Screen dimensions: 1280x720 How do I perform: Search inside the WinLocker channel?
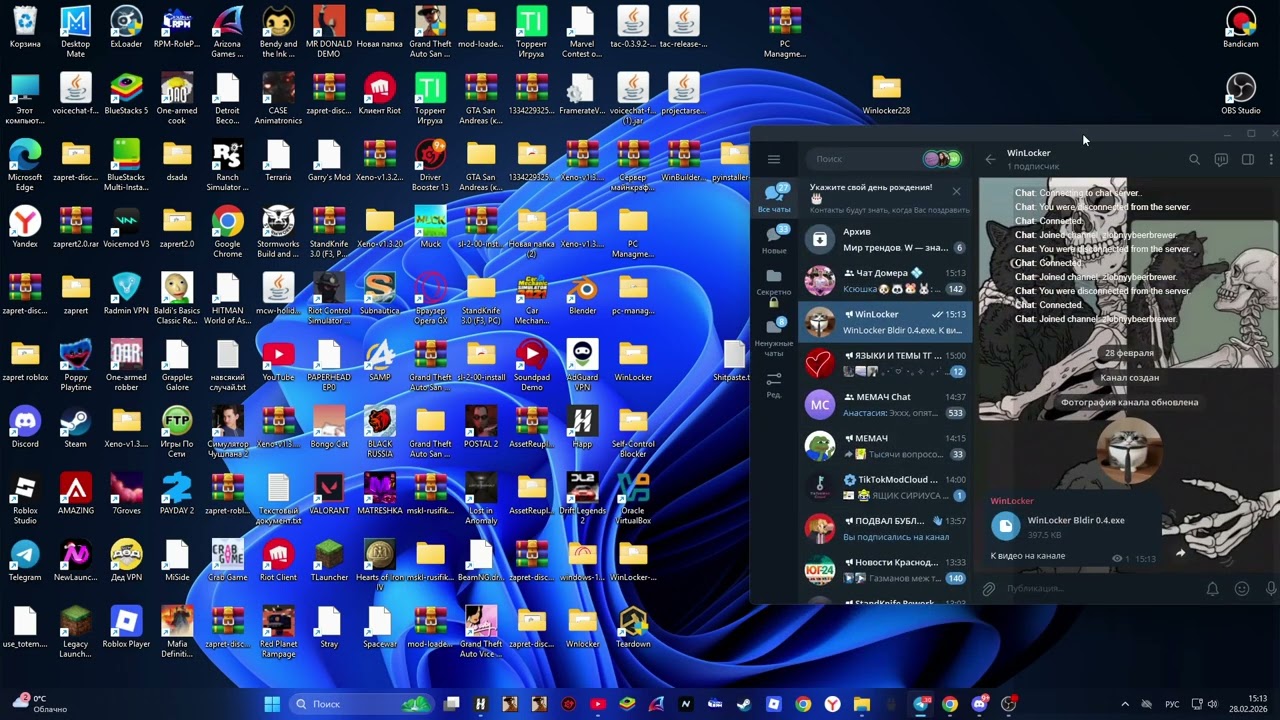(x=1194, y=159)
